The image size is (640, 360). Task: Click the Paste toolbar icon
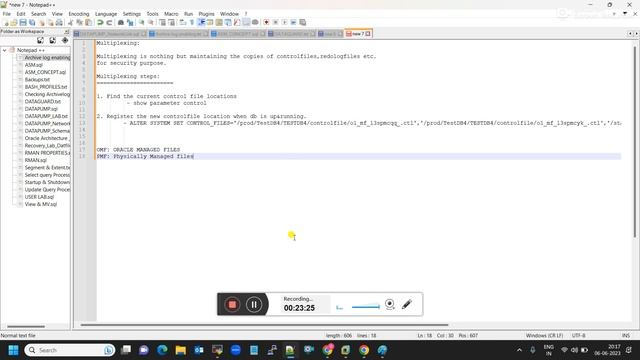pos(88,22)
